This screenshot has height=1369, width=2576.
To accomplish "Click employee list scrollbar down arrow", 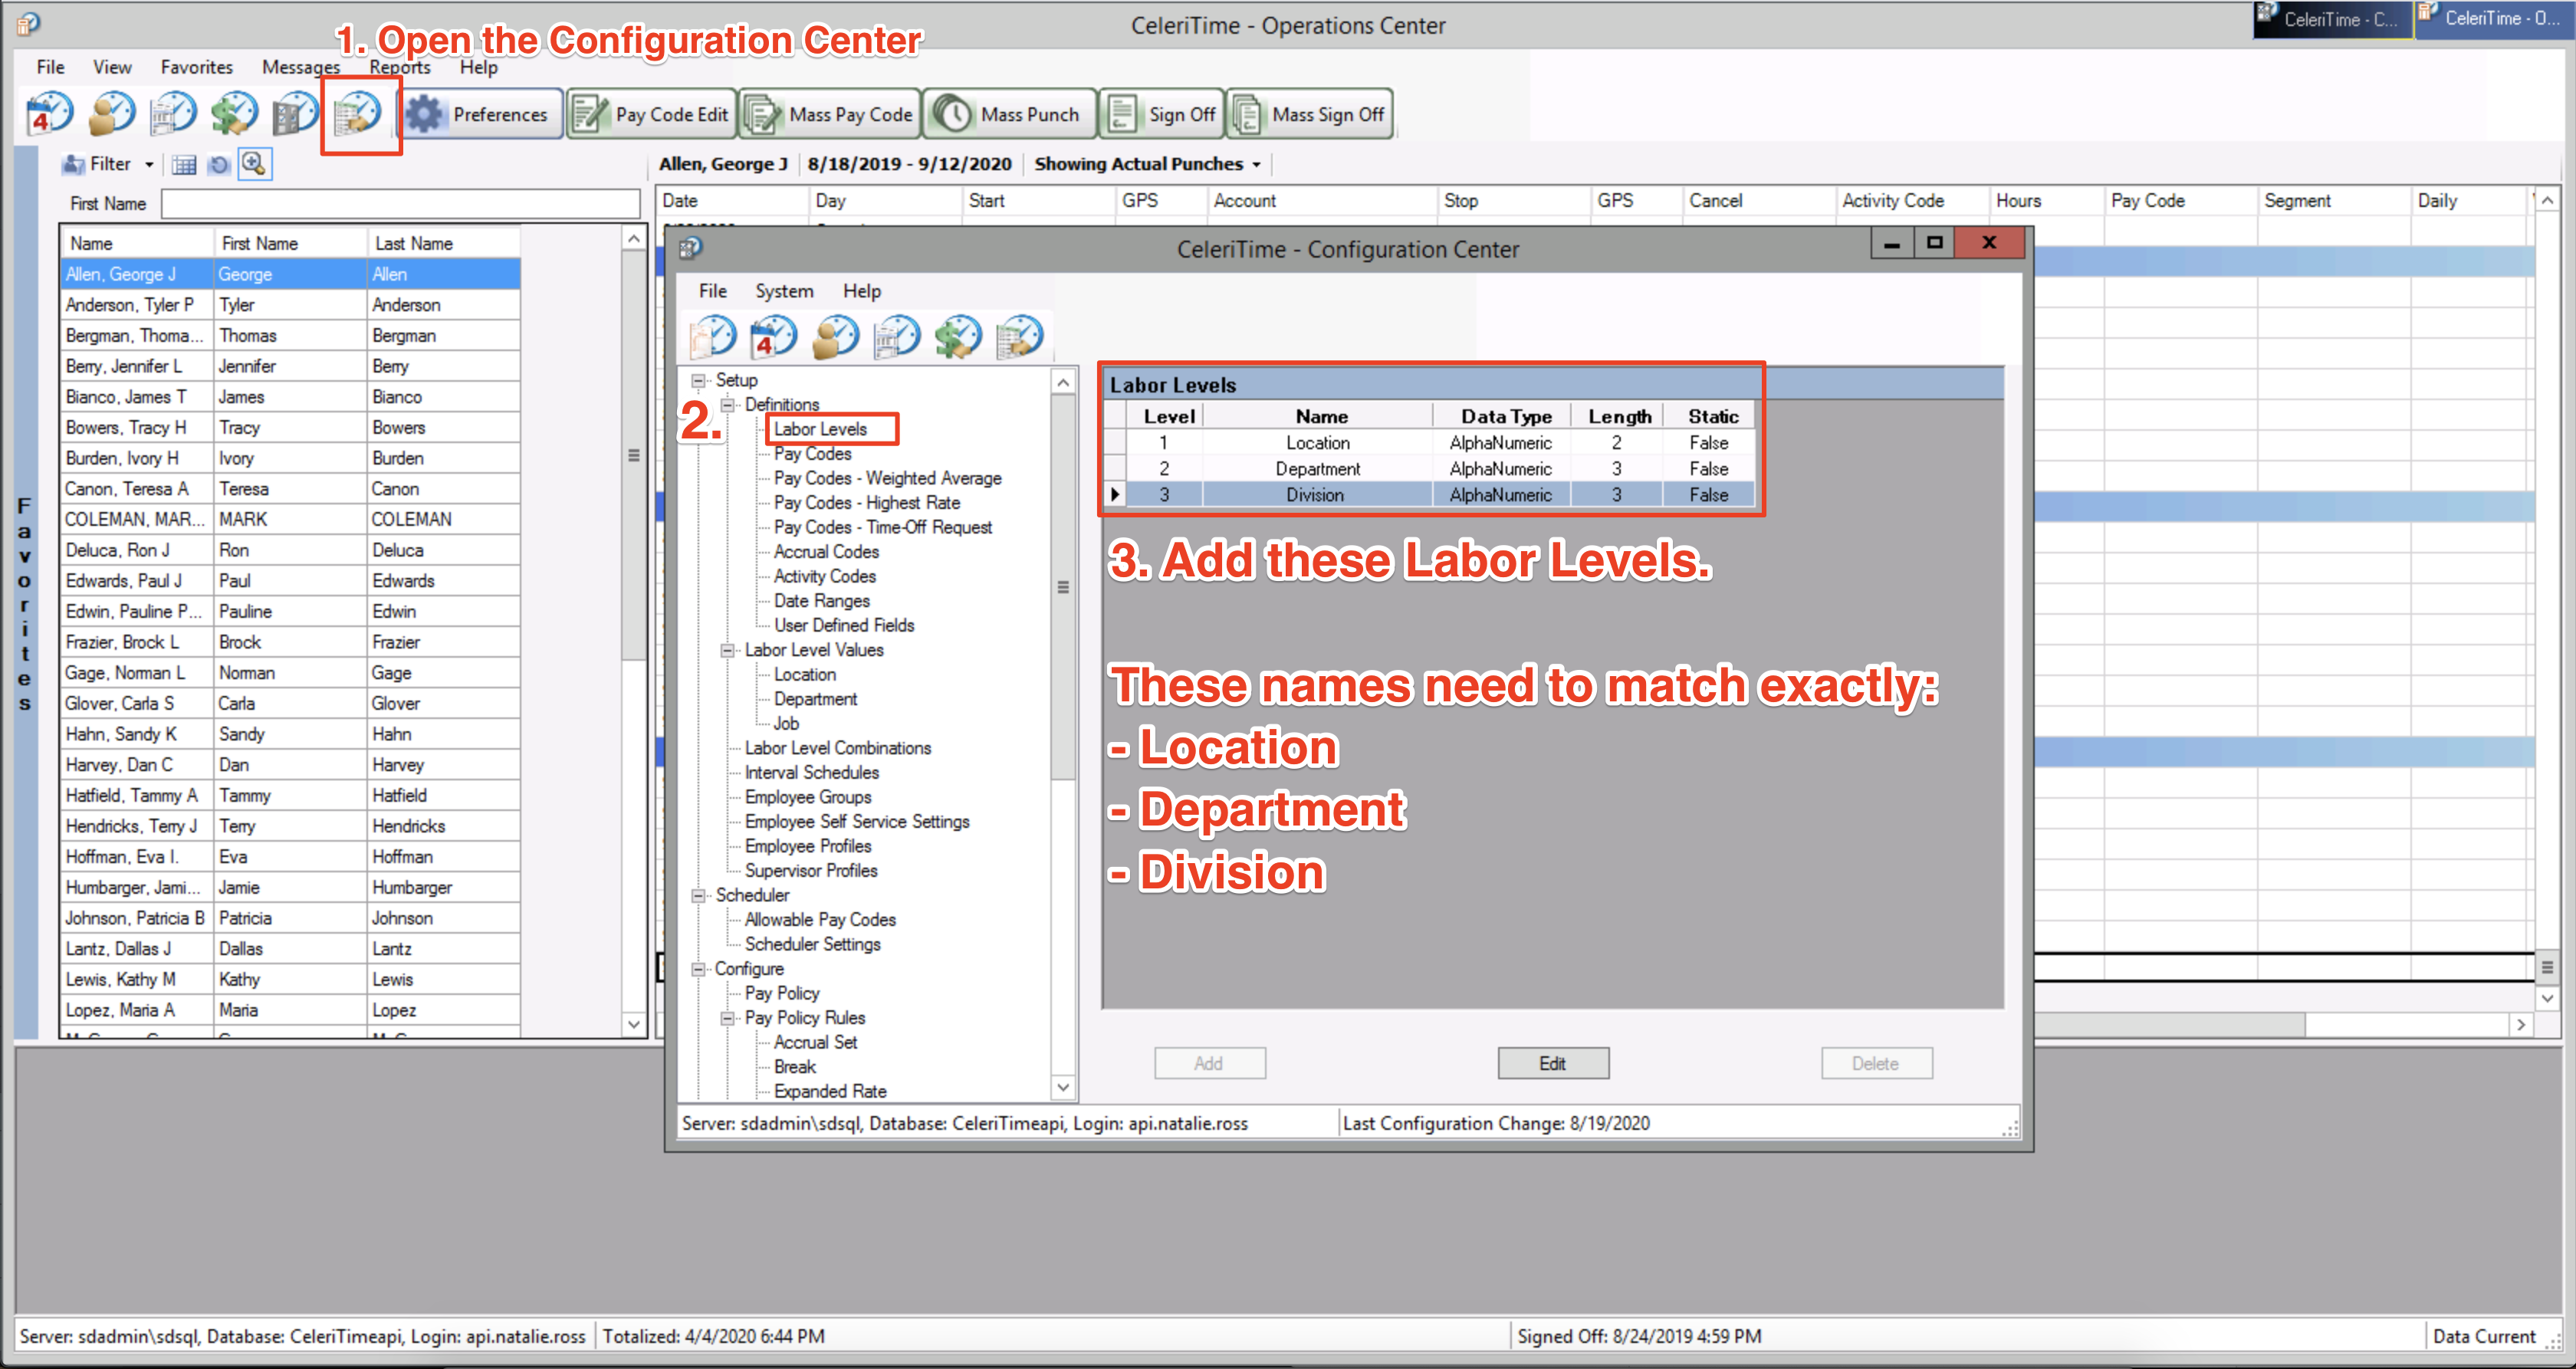I will tap(633, 1023).
